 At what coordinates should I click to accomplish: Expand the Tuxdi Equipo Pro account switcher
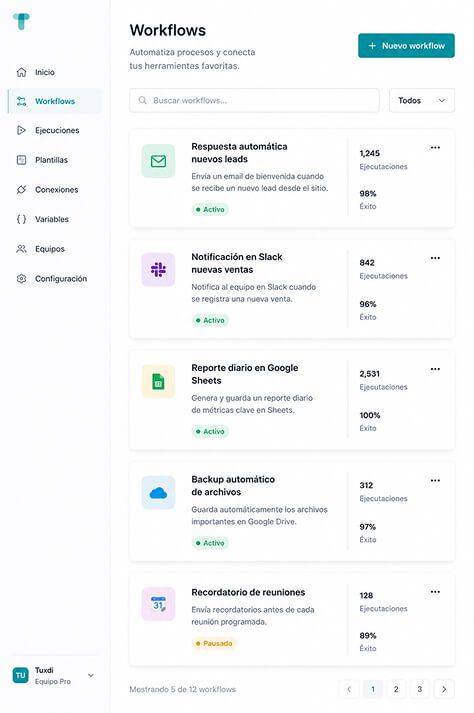pos(54,675)
